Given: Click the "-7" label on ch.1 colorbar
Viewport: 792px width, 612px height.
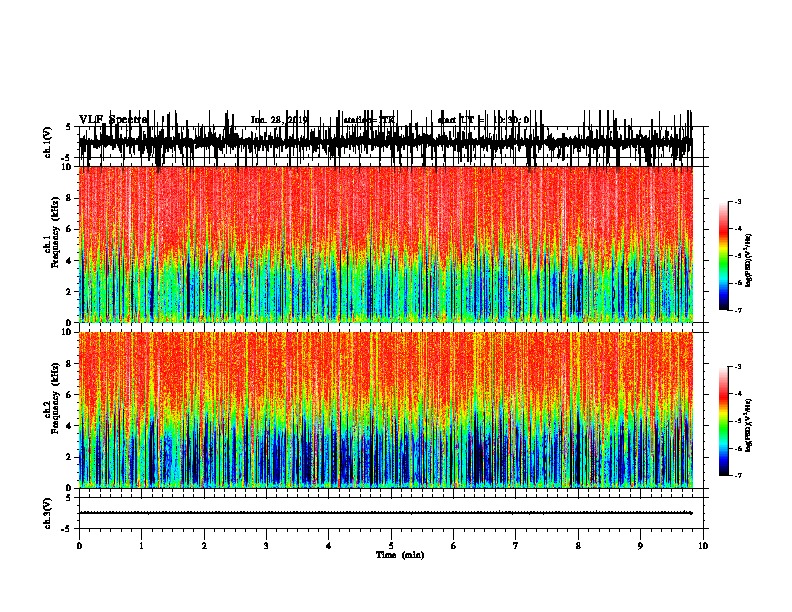Looking at the screenshot, I should (737, 310).
